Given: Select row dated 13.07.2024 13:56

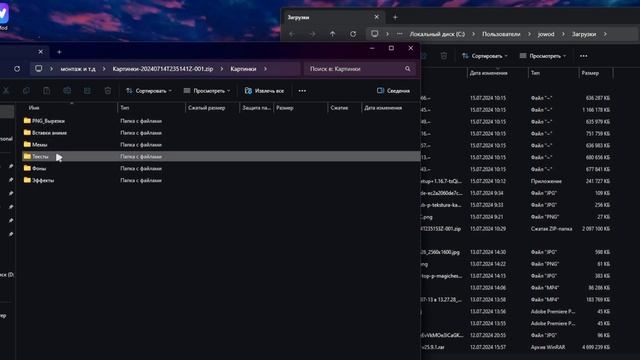Looking at the screenshot, I should point(516,311).
